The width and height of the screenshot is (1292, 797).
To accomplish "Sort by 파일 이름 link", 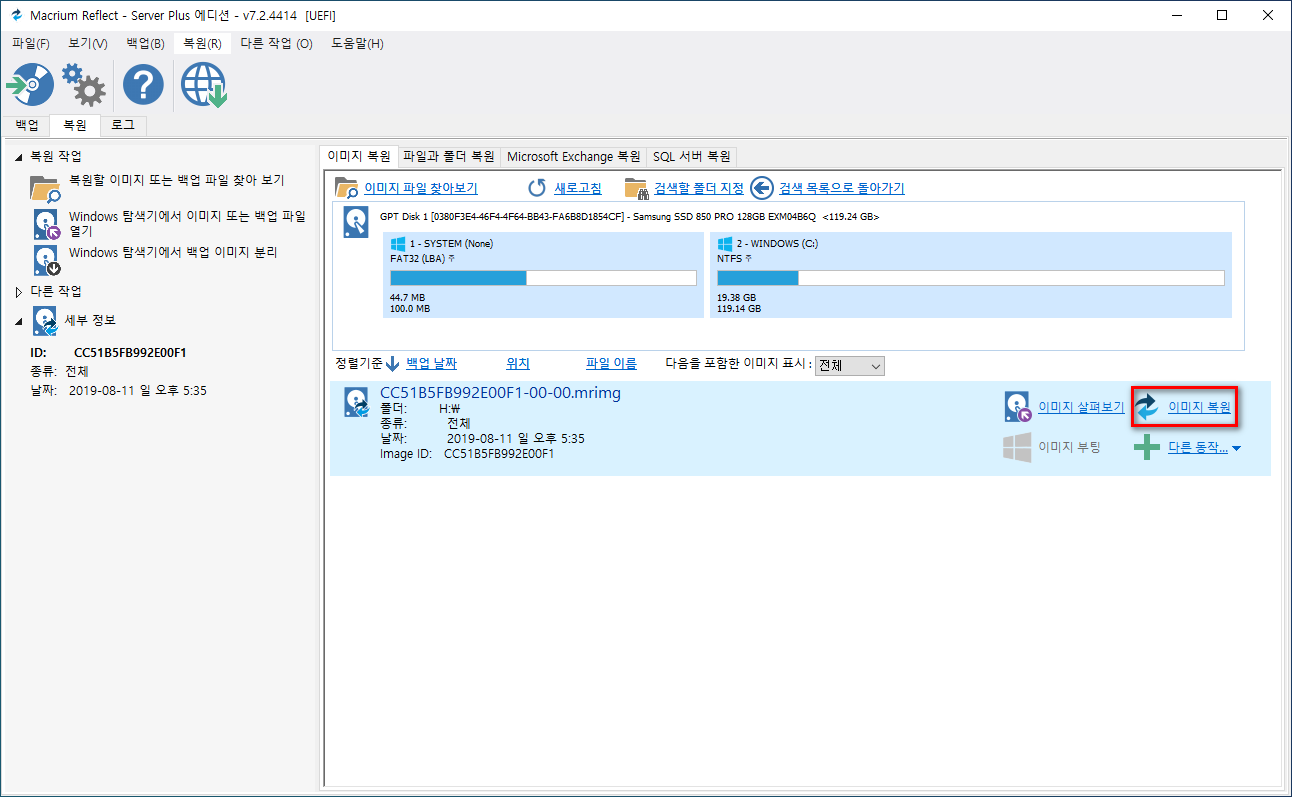I will pyautogui.click(x=611, y=364).
